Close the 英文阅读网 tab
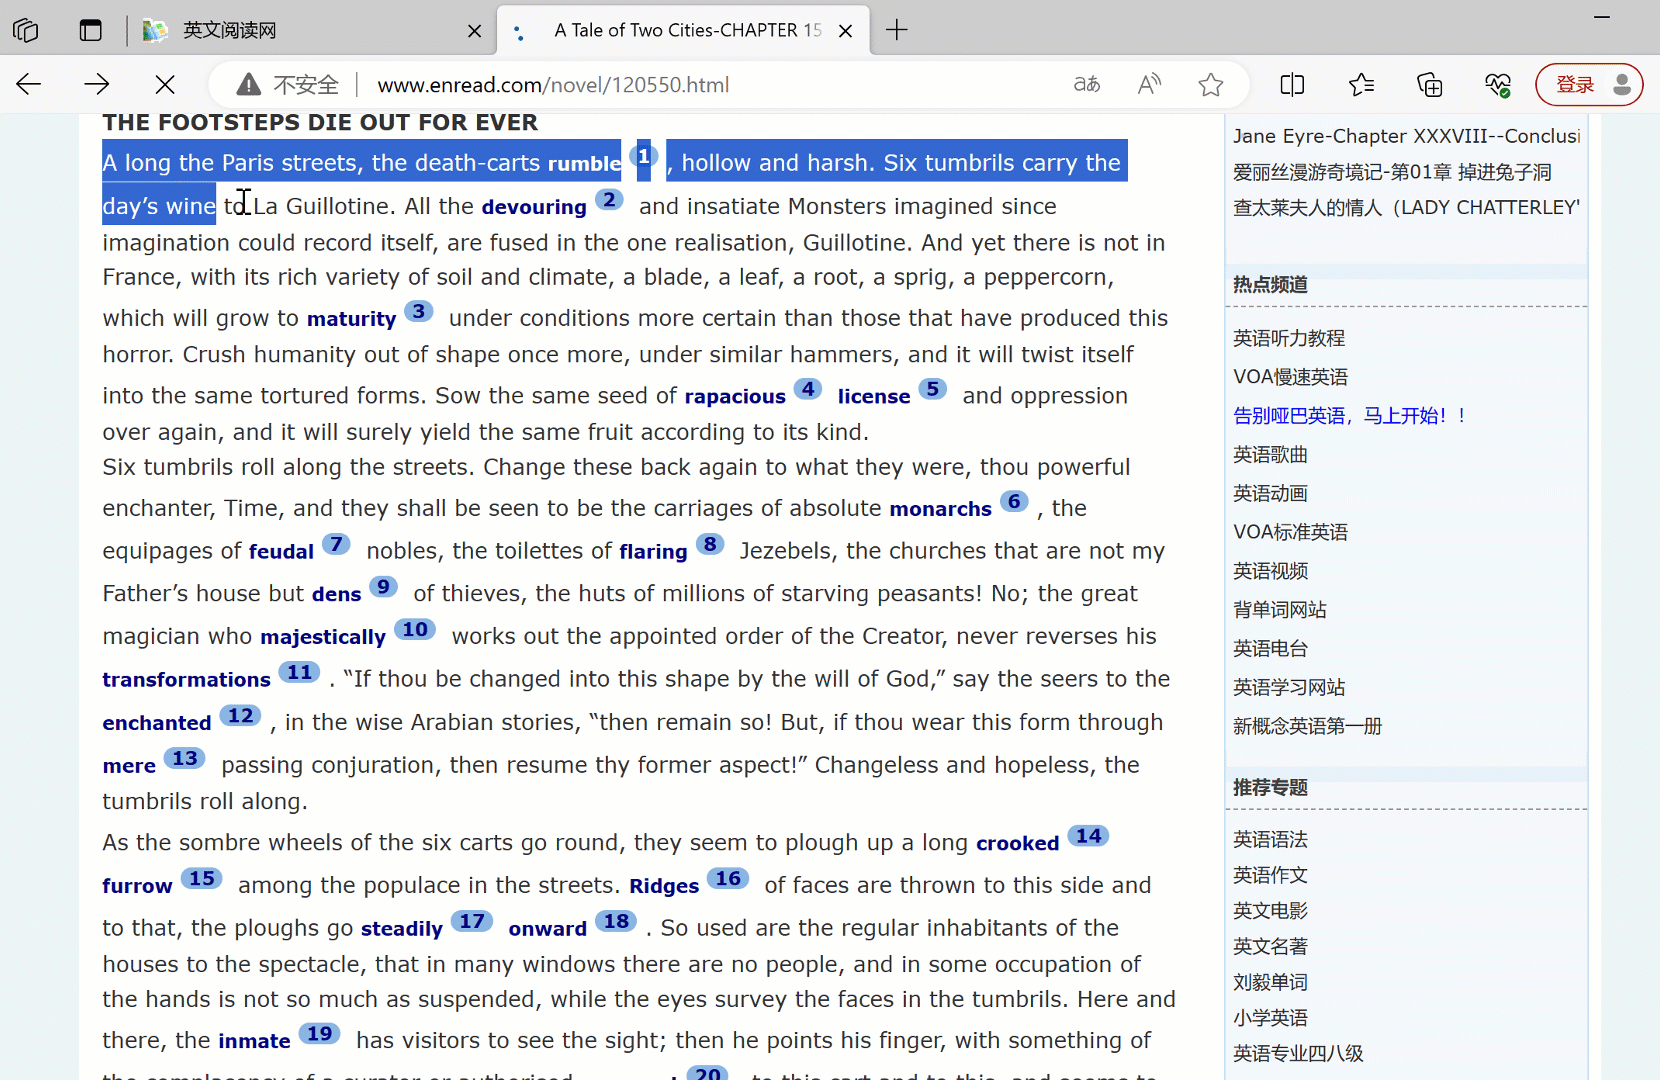The image size is (1660, 1080). tap(474, 31)
